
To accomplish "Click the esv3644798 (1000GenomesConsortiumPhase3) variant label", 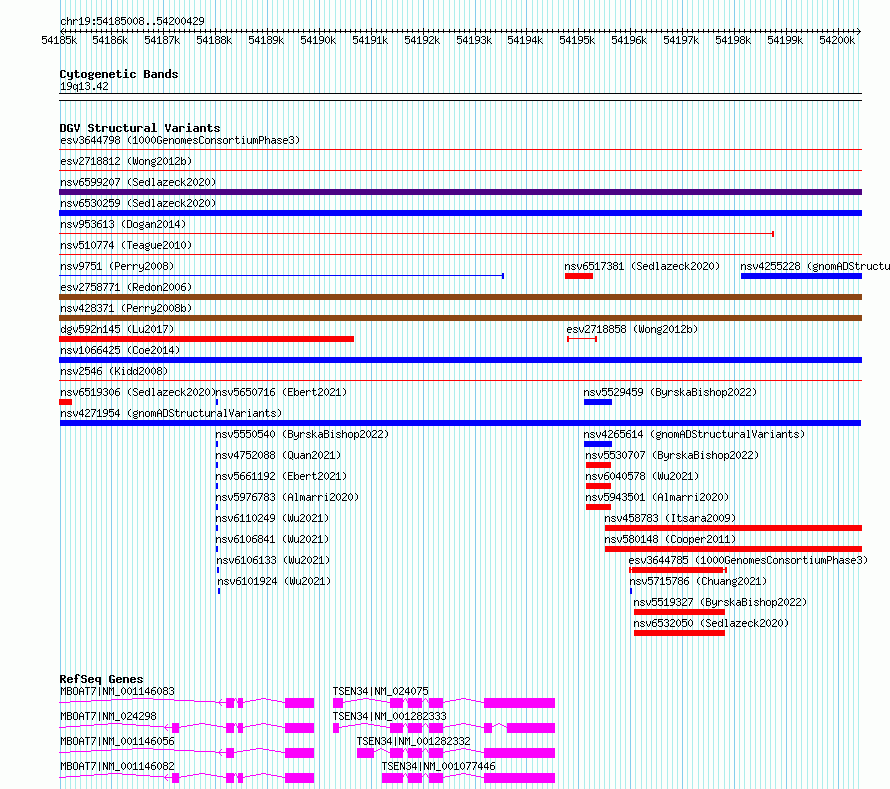I will click(180, 140).
